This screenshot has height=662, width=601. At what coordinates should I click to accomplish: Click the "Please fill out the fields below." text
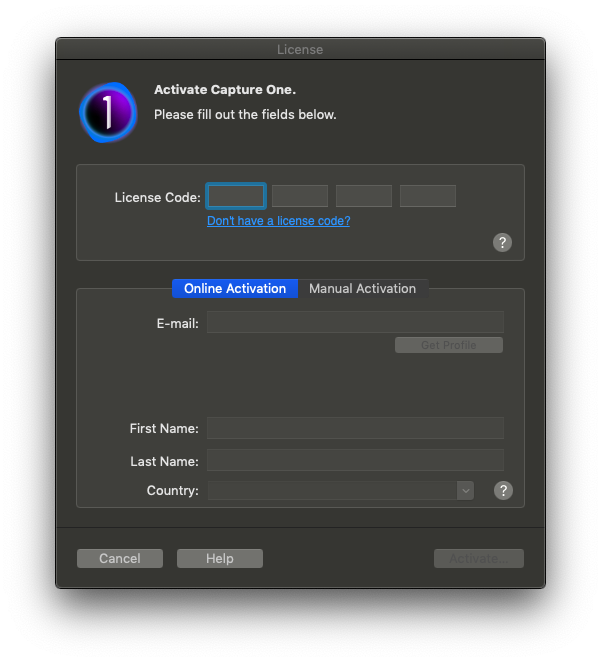point(245,114)
